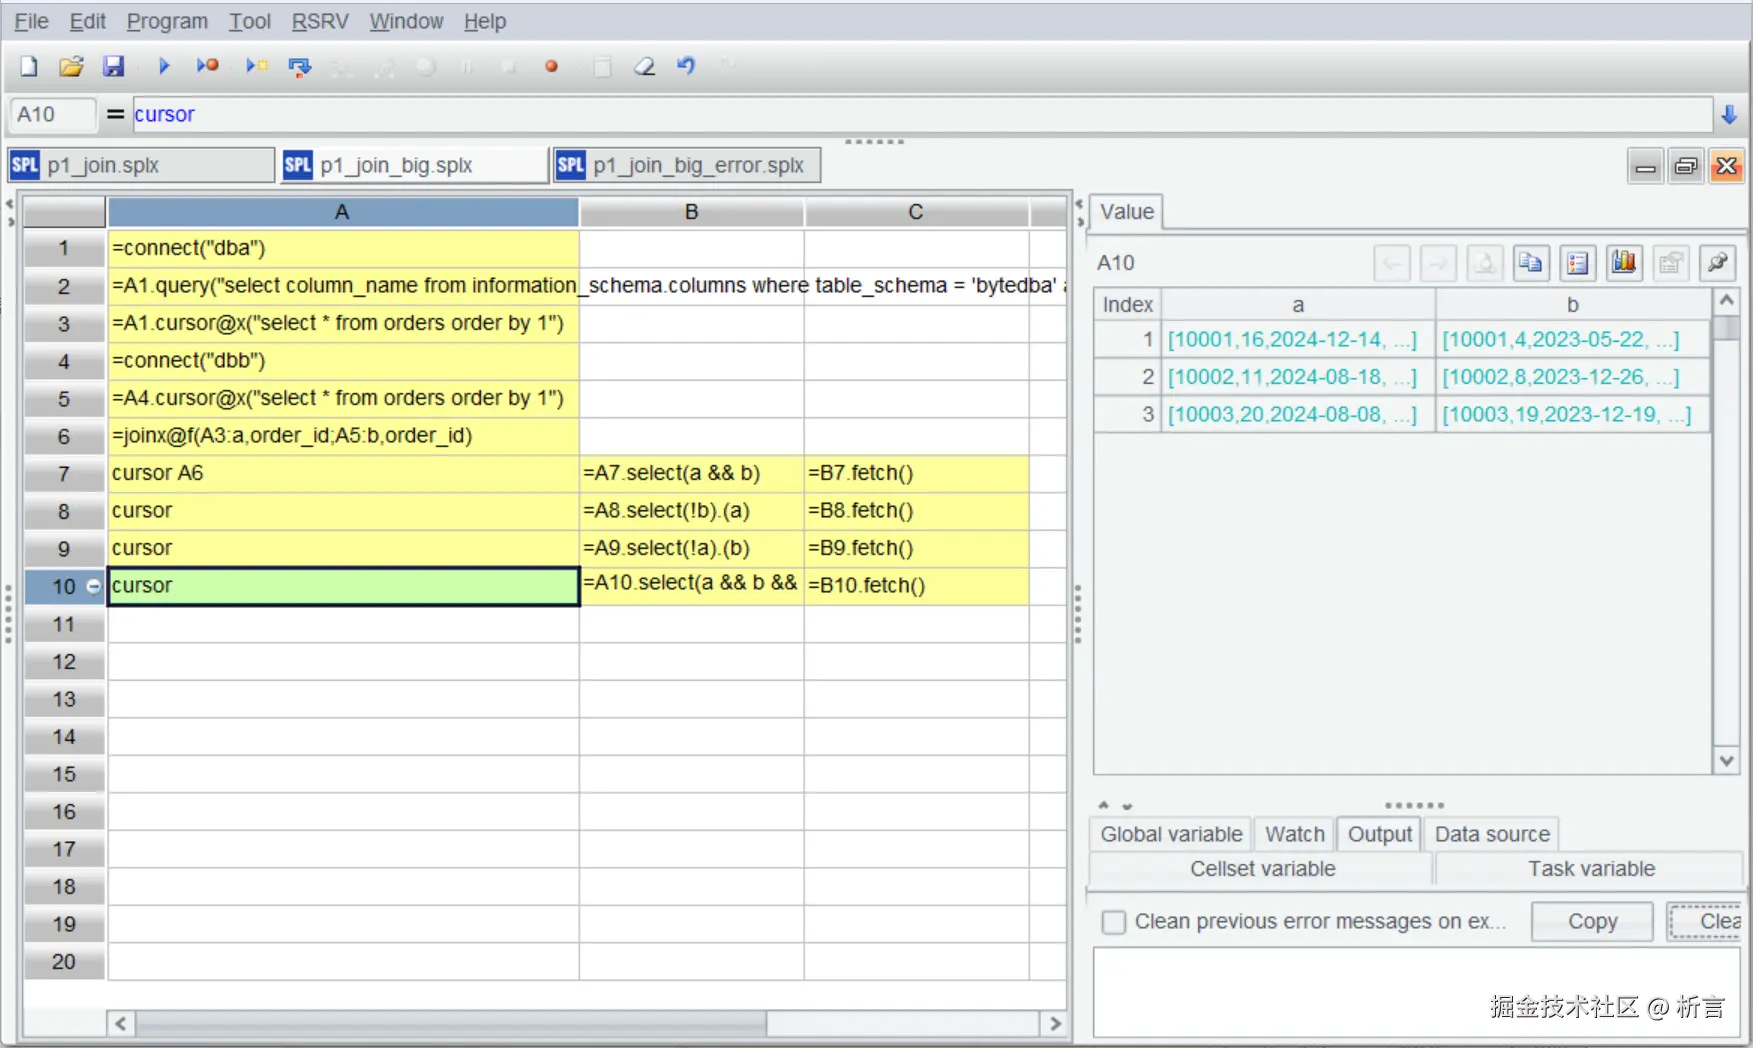Switch to the p1_join_big.splx tab

(x=414, y=165)
